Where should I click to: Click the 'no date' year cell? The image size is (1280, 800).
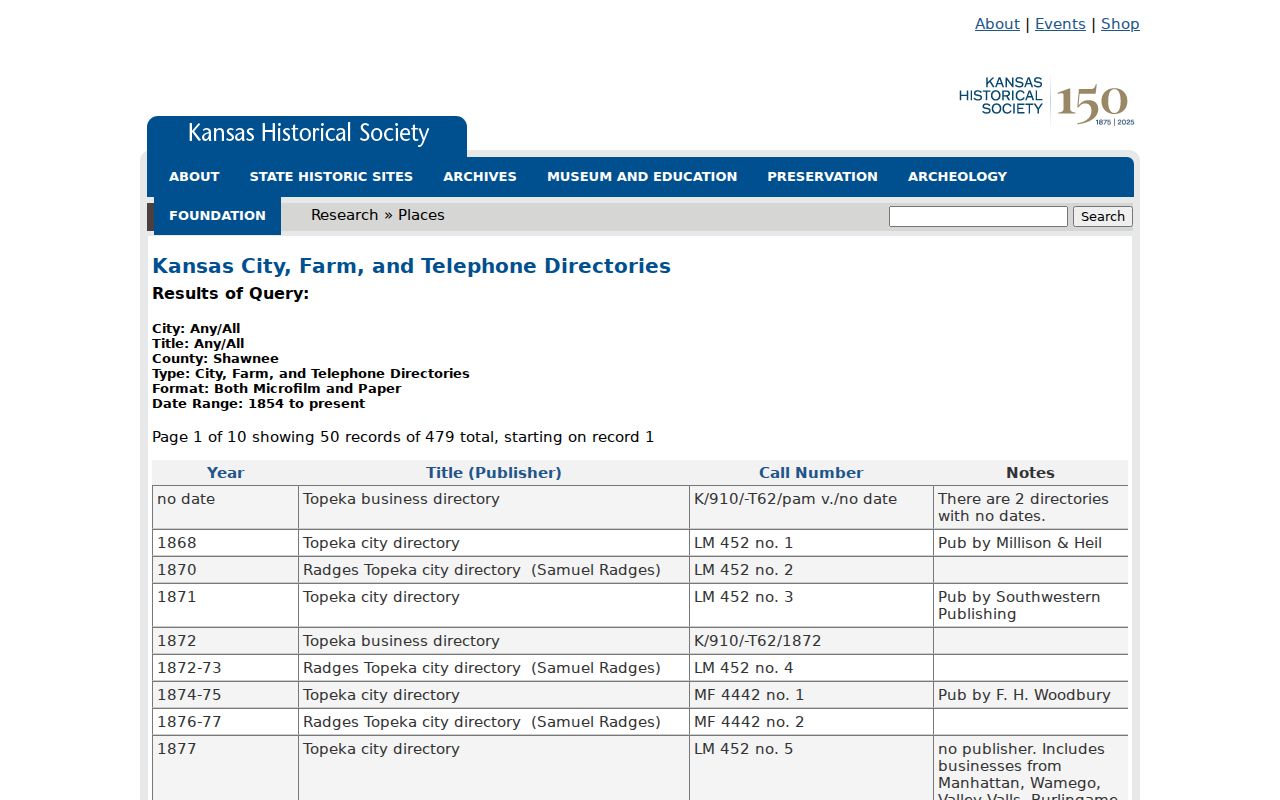click(225, 507)
